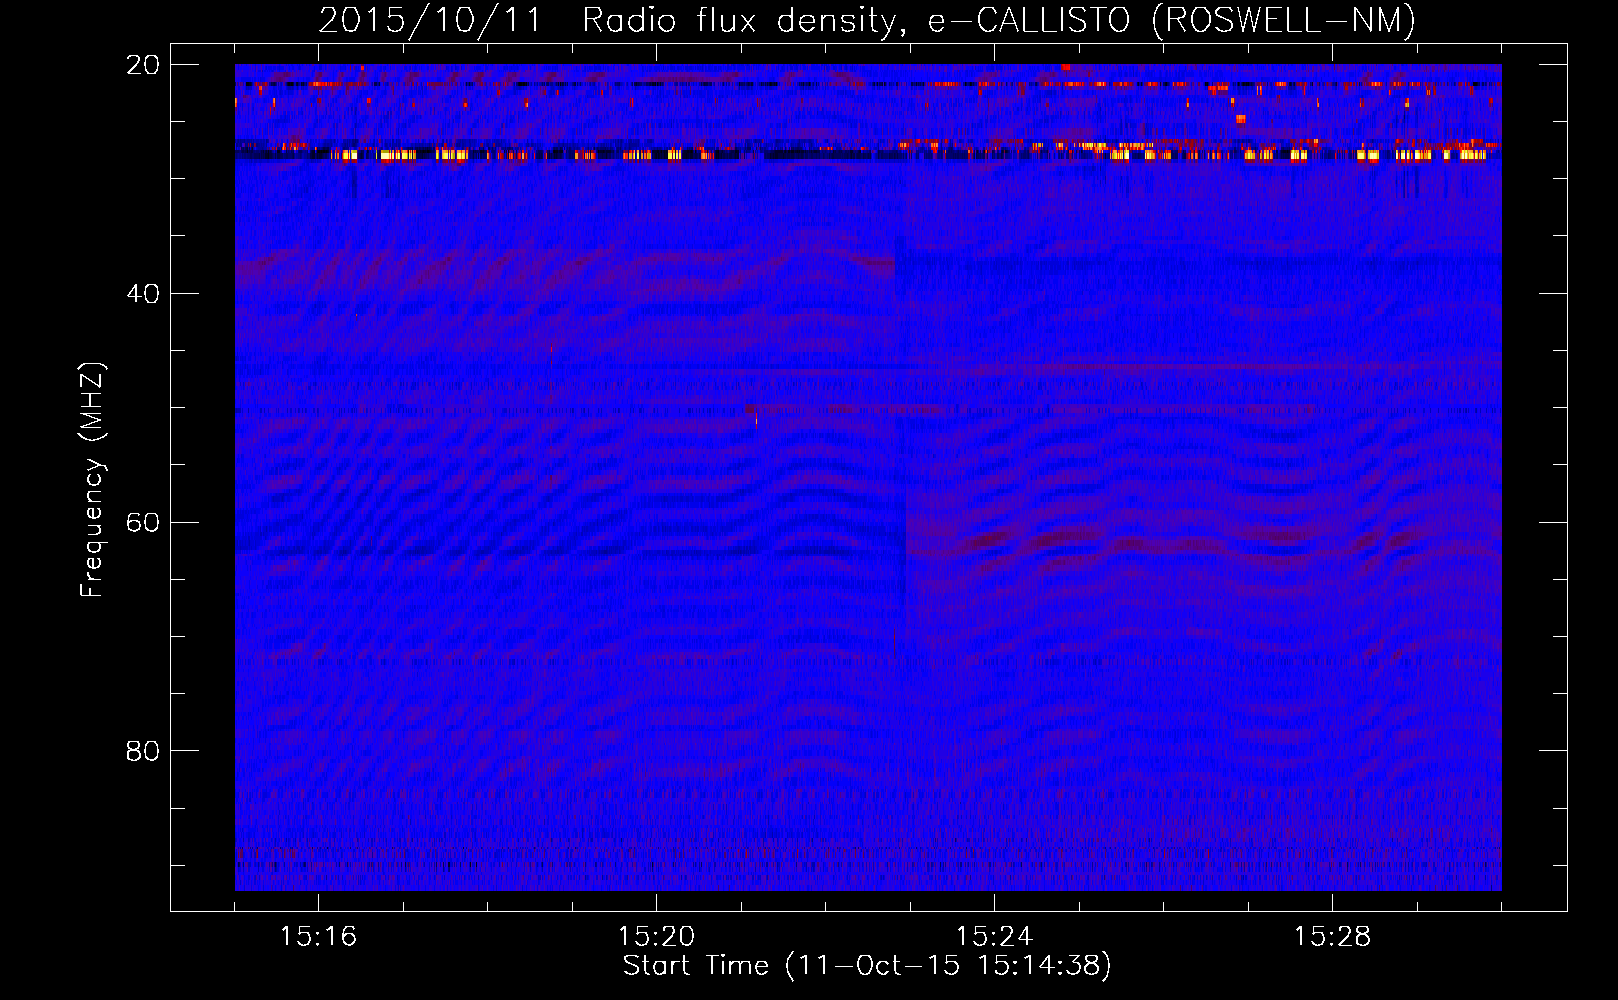Select the 15:16 time tick label
This screenshot has width=1618, height=1000.
coord(318,936)
